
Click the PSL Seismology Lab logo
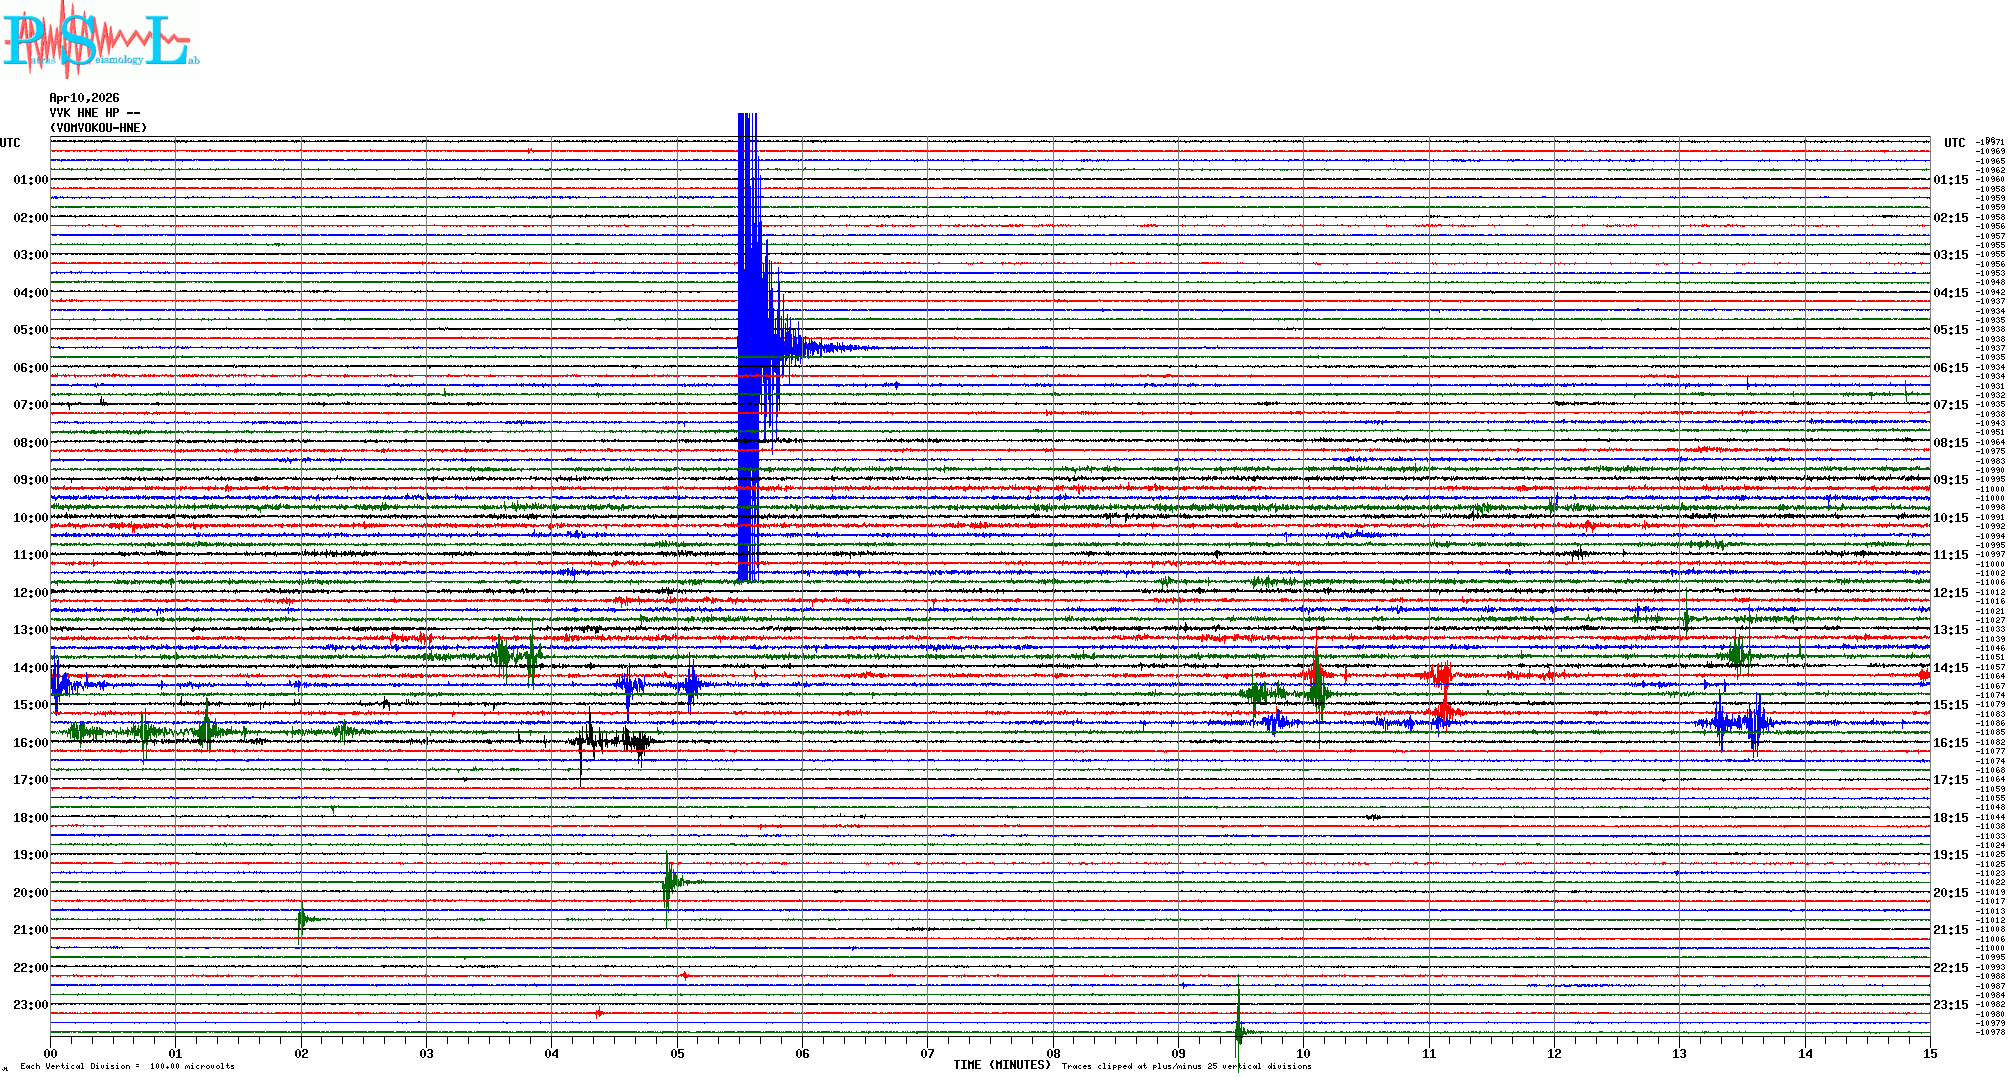point(100,40)
